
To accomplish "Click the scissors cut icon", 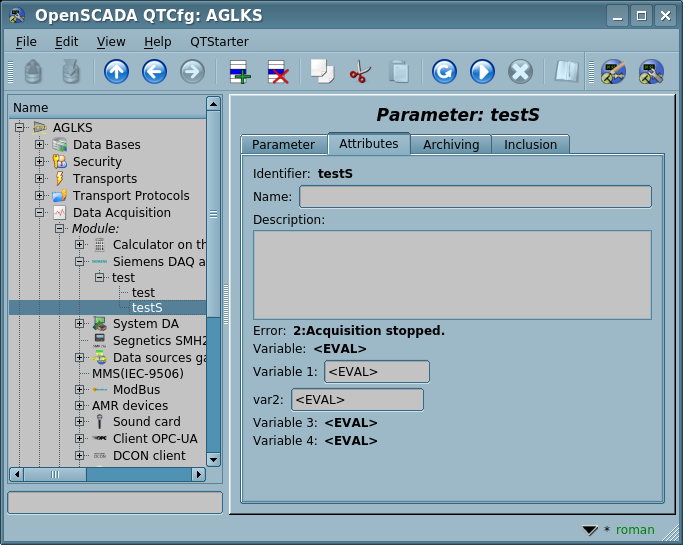I will pyautogui.click(x=360, y=72).
